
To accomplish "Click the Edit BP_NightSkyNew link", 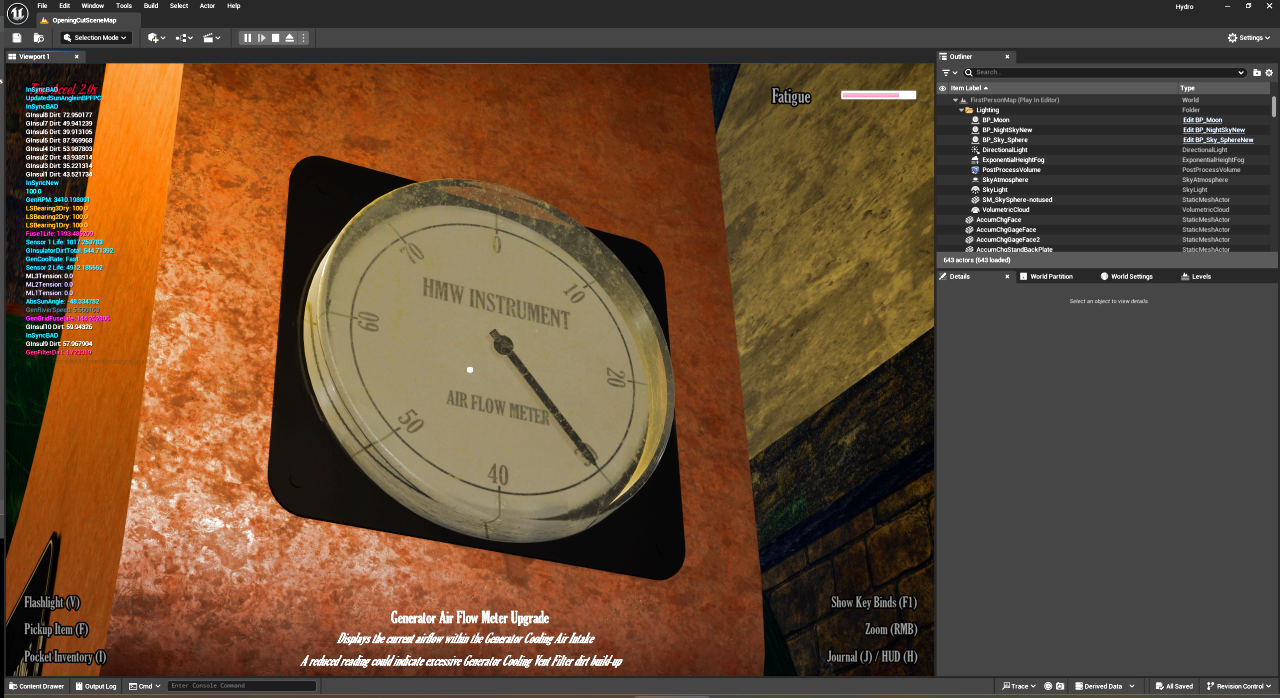I will click(x=1214, y=130).
